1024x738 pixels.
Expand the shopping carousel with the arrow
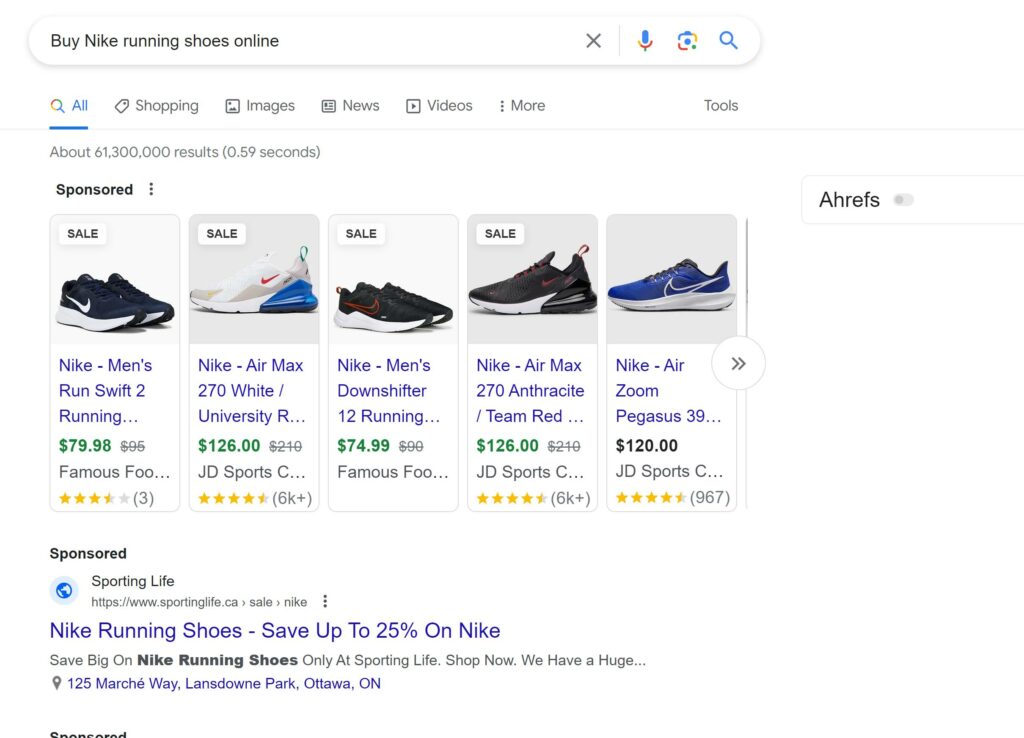point(739,363)
